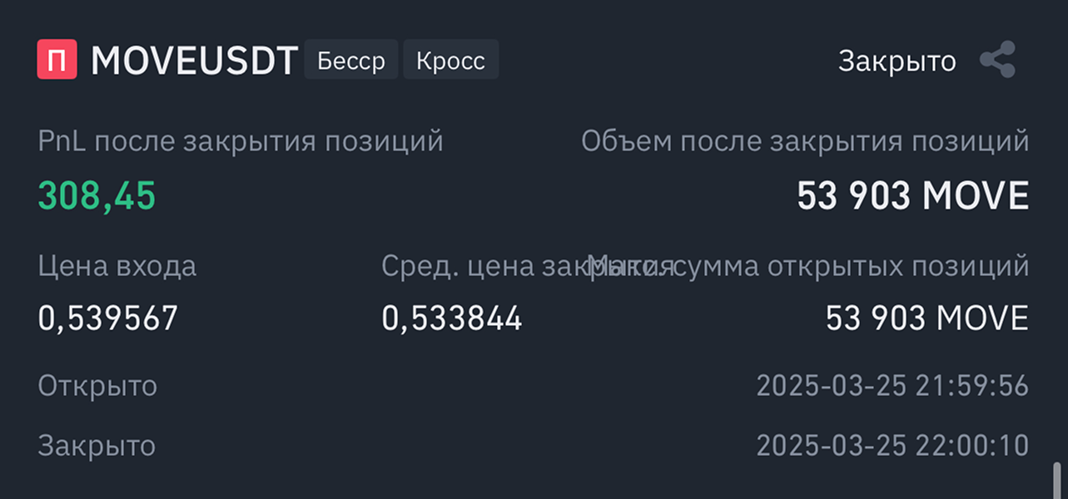
Task: Click the entry price 0,539567
Action: [x=108, y=318]
